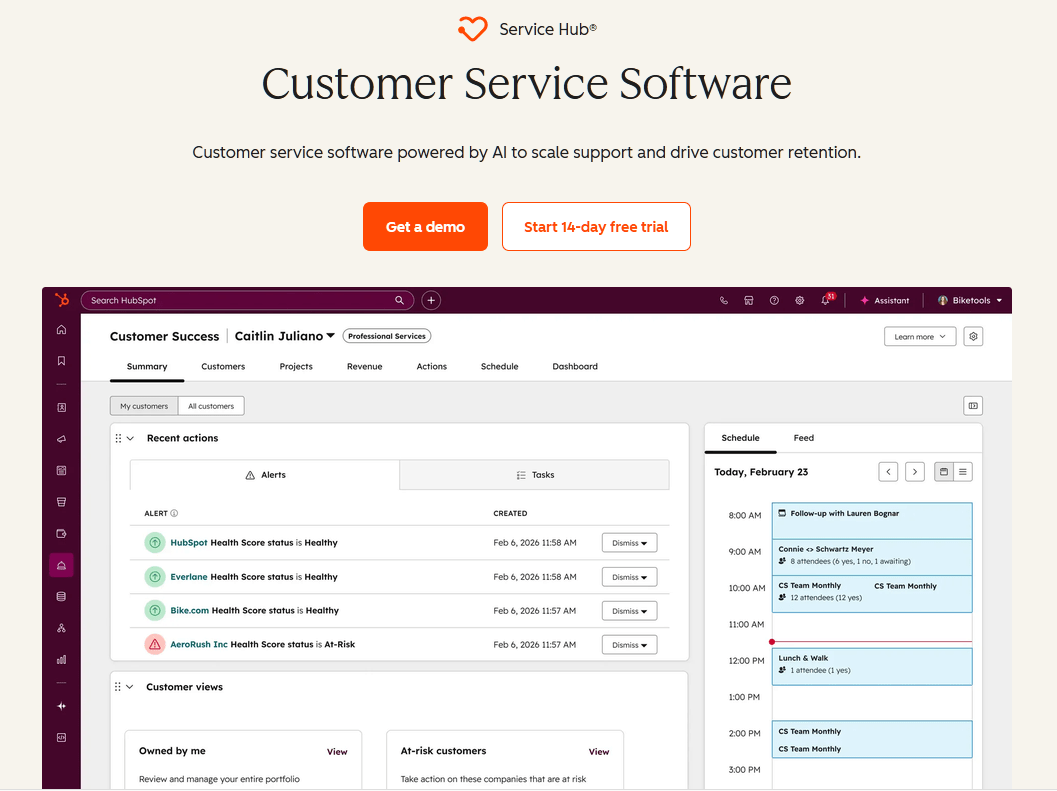Open the Dashboard tab
The width and height of the screenshot is (1057, 791).
pyautogui.click(x=575, y=367)
